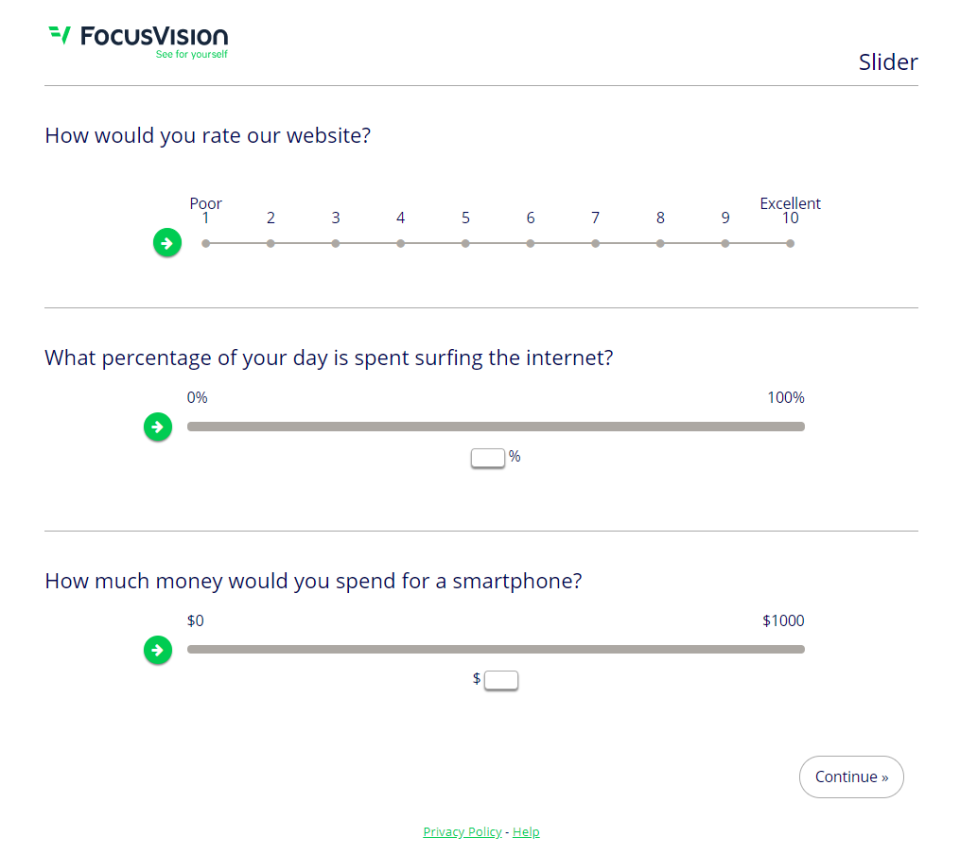The image size is (960, 855).
Task: Click the smartphone money slider track
Action: 496,650
